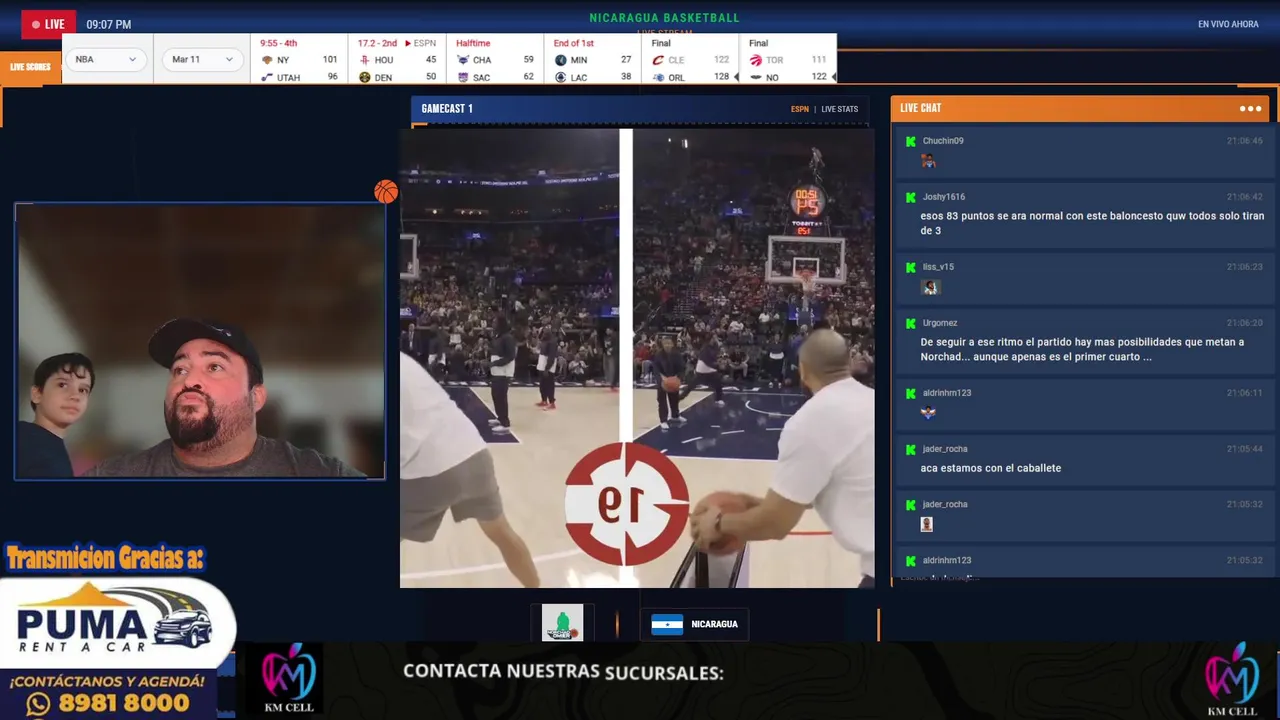1280x720 pixels.
Task: Open the username on the 21:06:11 message
Action: (947, 393)
